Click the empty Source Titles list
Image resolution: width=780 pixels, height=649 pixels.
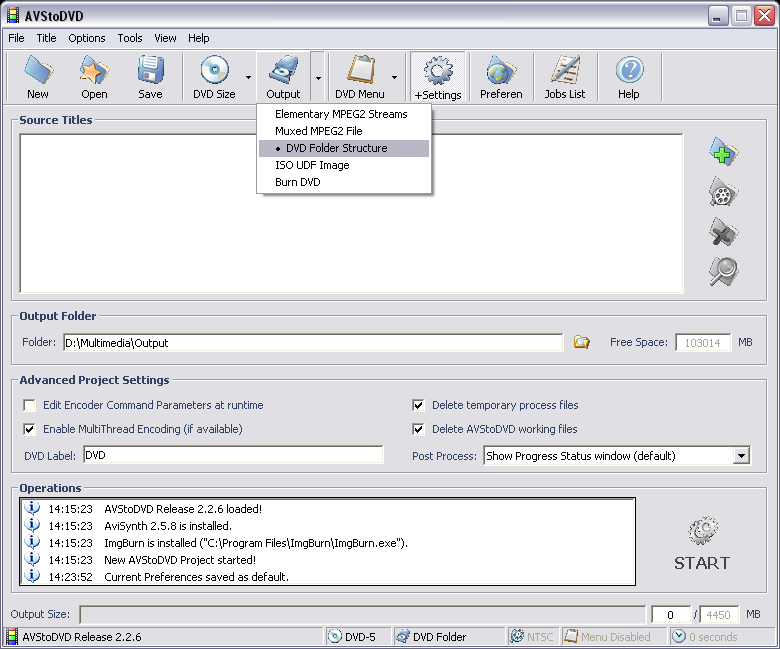[x=351, y=213]
